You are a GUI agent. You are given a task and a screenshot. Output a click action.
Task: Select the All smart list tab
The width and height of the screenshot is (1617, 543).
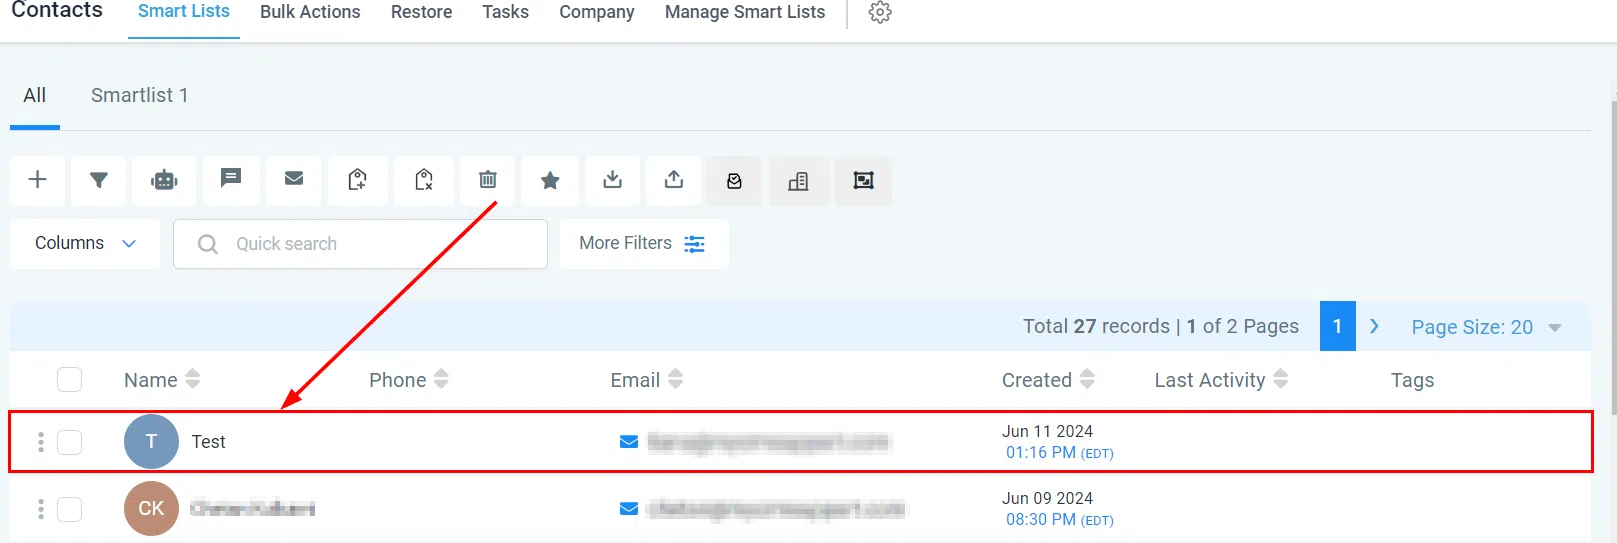tap(35, 96)
